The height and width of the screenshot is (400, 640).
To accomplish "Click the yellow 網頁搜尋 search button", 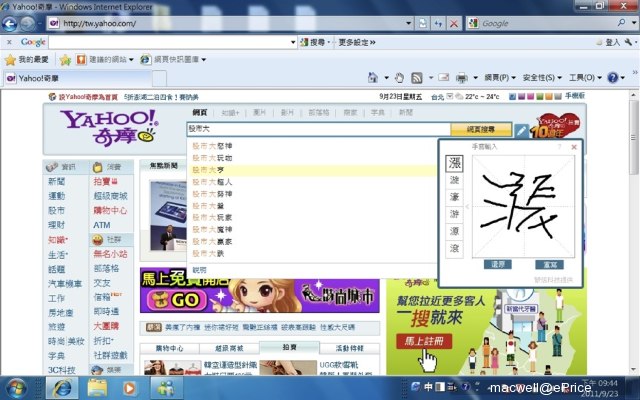I will [x=481, y=129].
